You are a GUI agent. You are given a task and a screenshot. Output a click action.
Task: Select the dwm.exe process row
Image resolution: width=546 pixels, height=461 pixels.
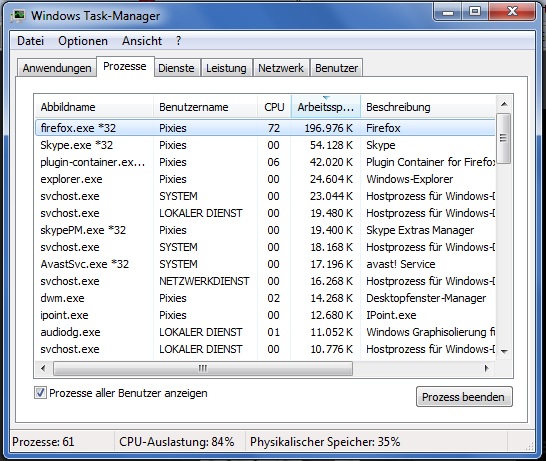click(x=265, y=298)
